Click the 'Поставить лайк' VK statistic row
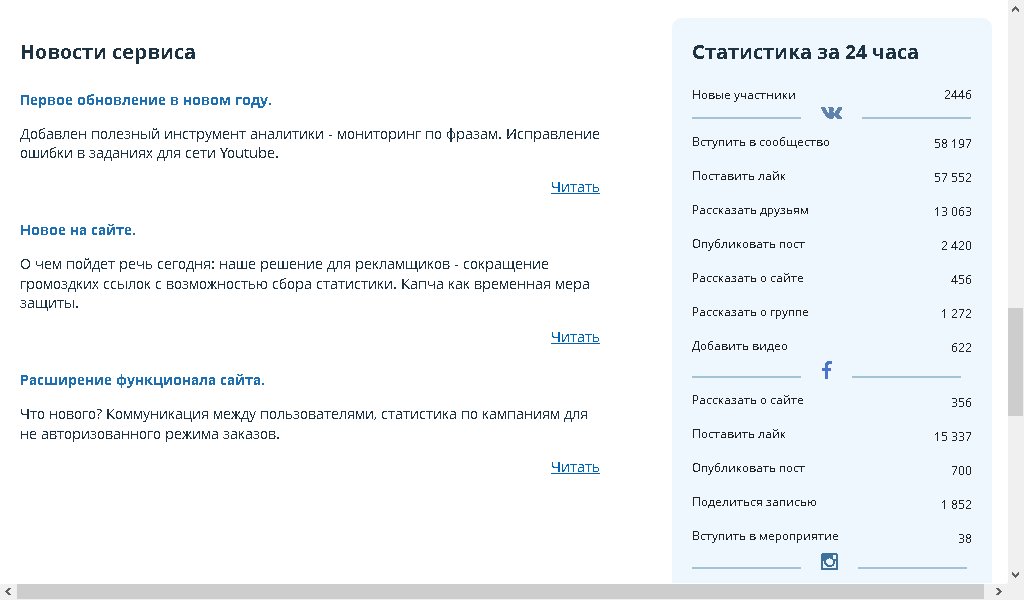 tap(738, 176)
